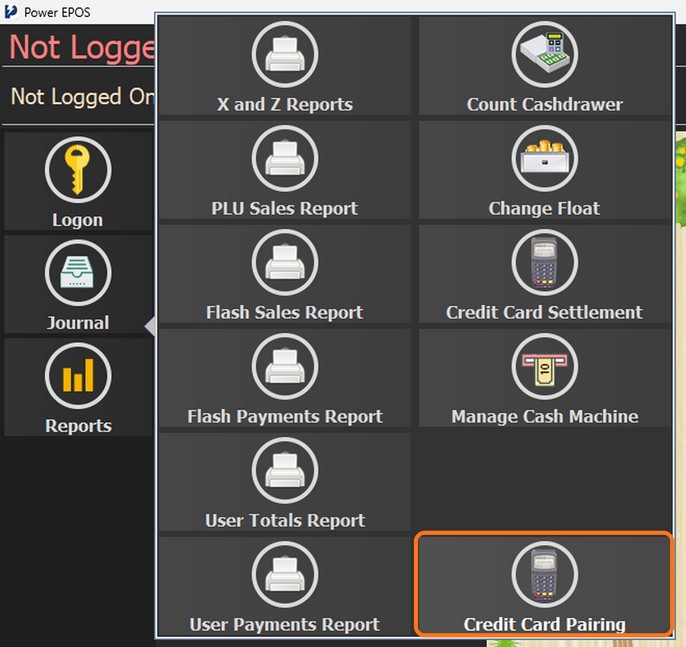Click the Power EPOS app logo
Image resolution: width=686 pixels, height=647 pixels.
pyautogui.click(x=11, y=12)
